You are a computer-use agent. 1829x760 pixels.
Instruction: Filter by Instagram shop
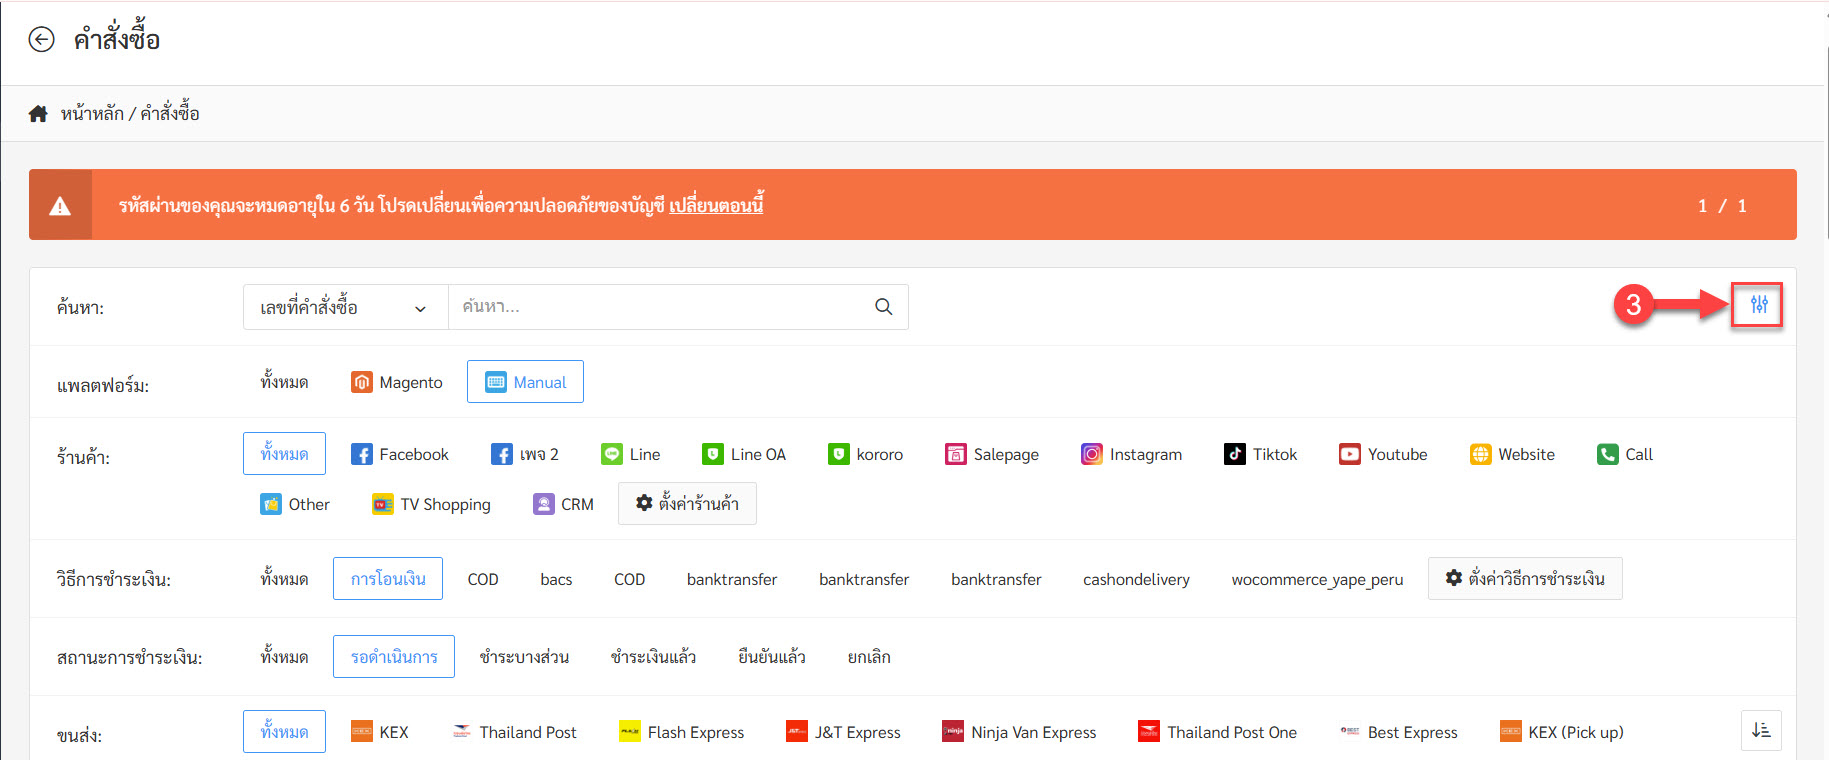[1131, 454]
